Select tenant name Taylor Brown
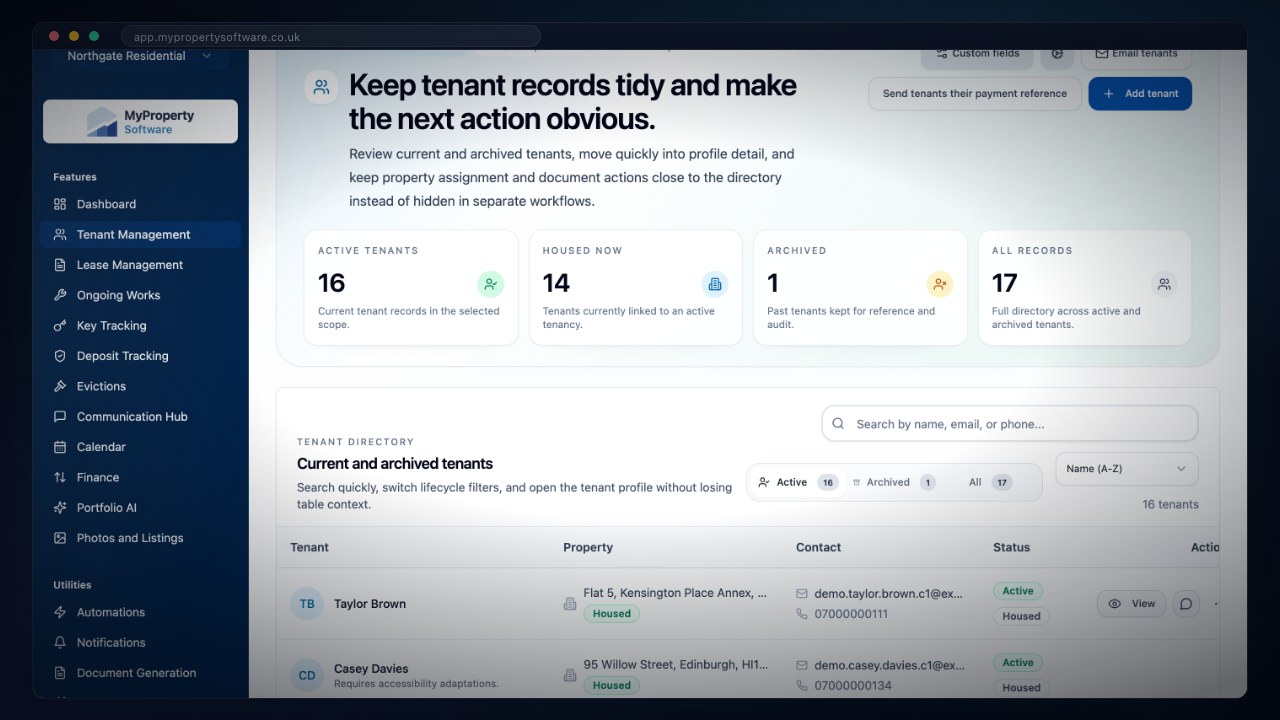 [370, 604]
